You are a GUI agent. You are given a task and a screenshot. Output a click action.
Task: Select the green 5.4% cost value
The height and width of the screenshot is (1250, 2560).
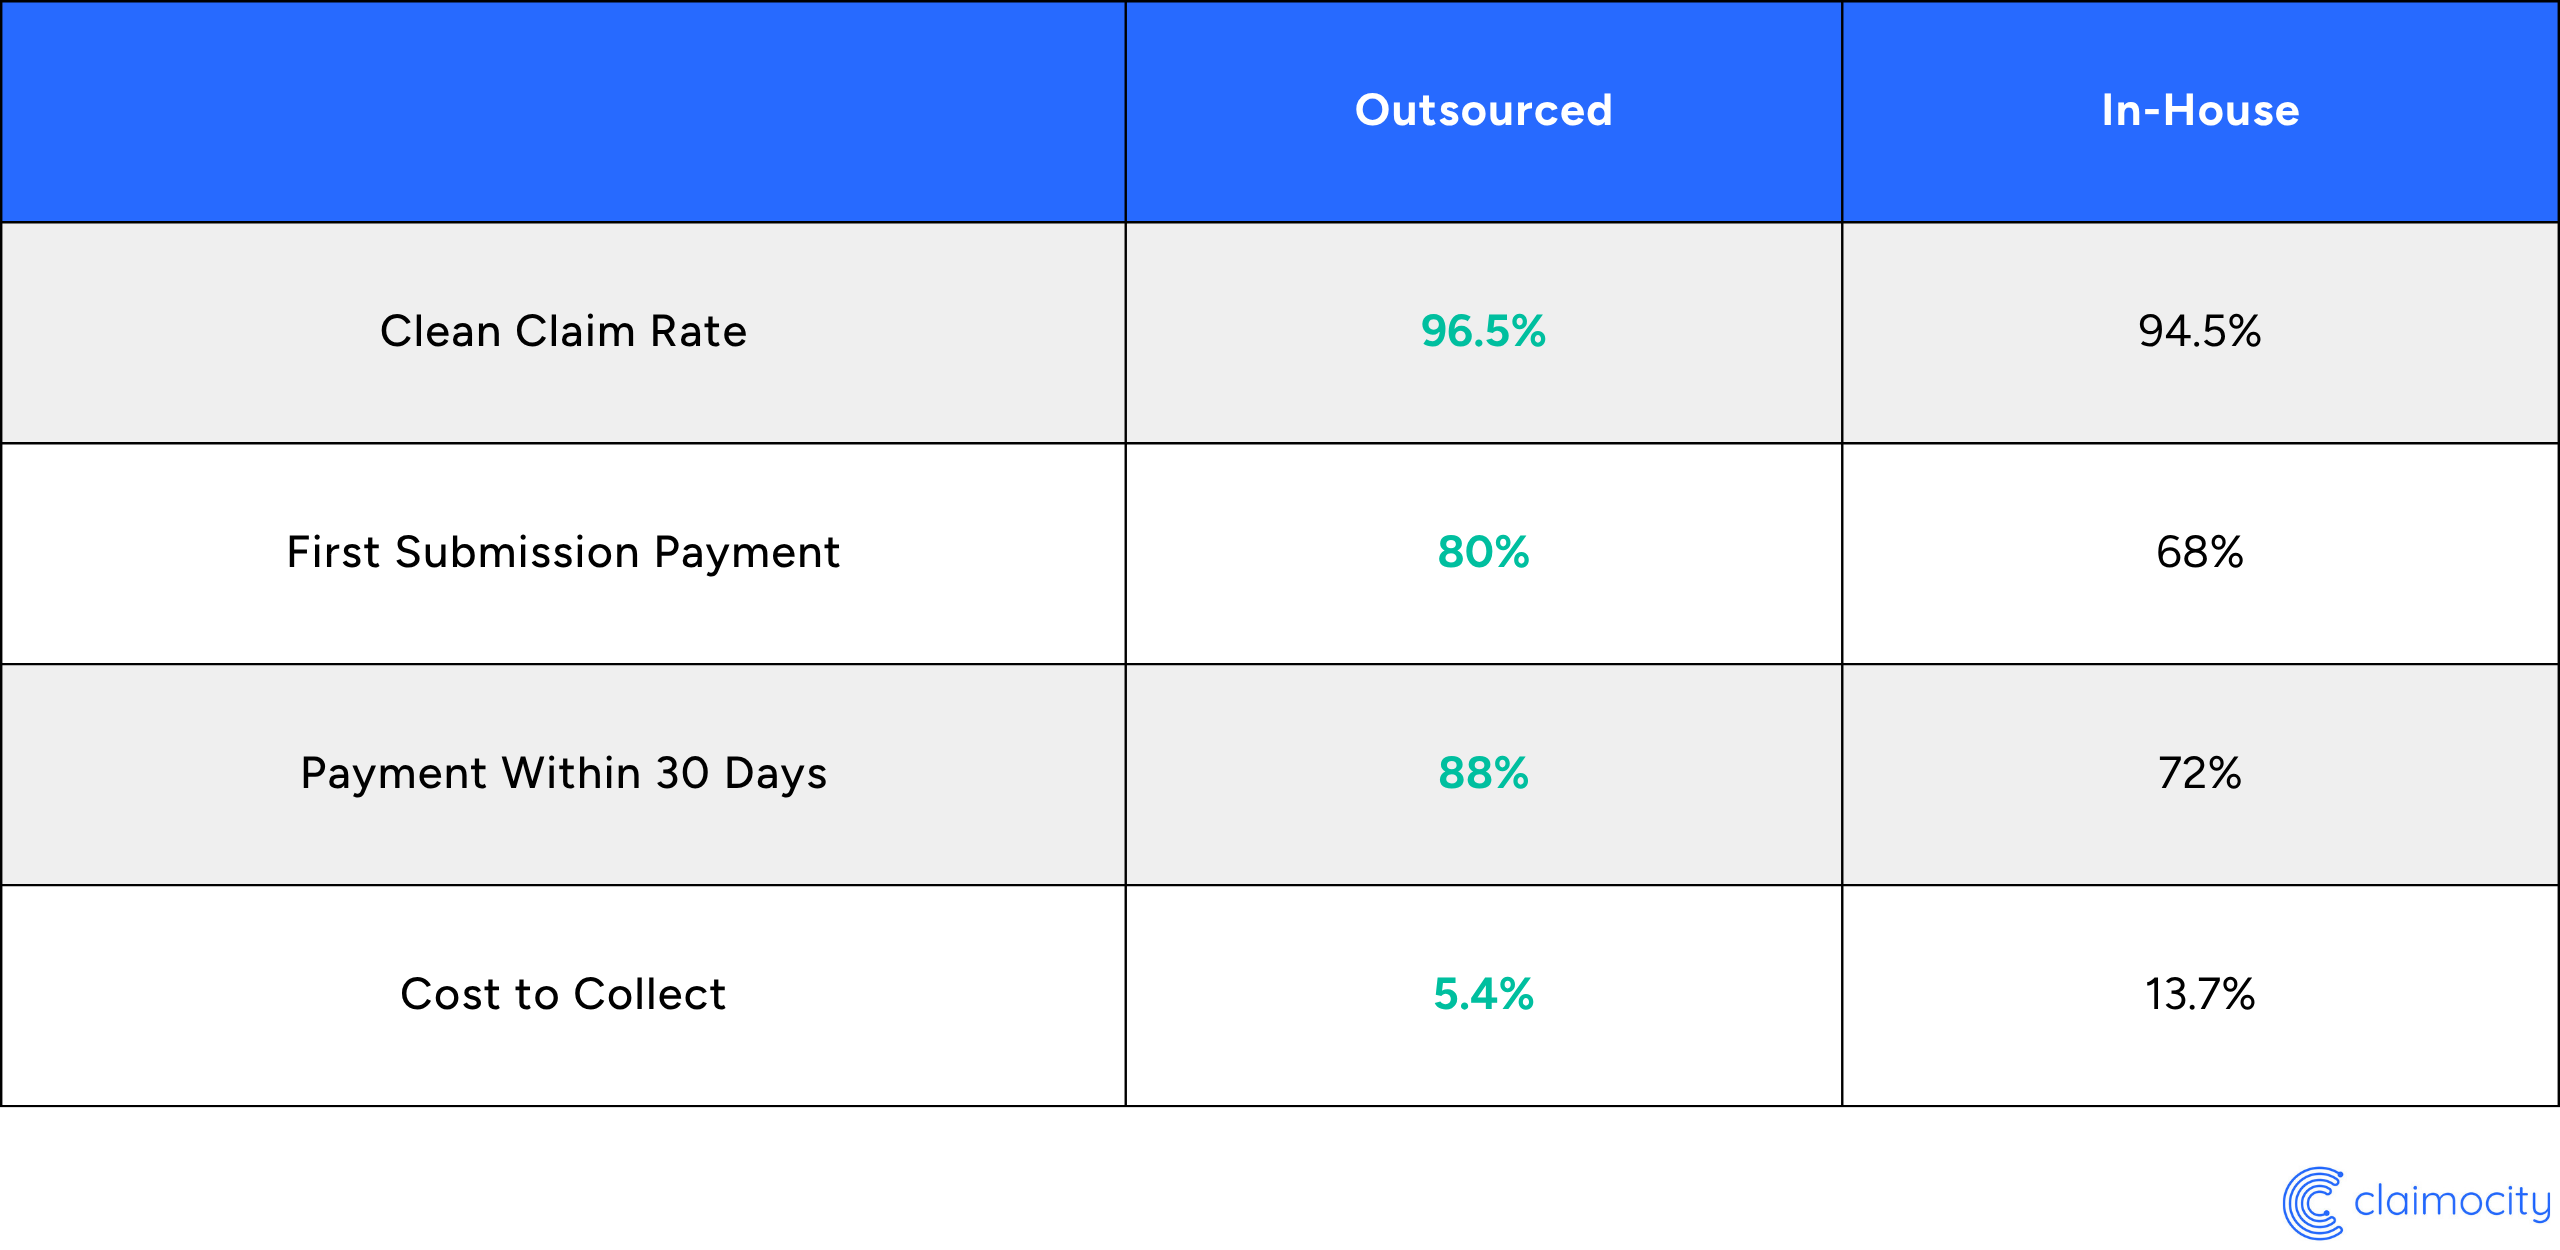coord(1483,994)
